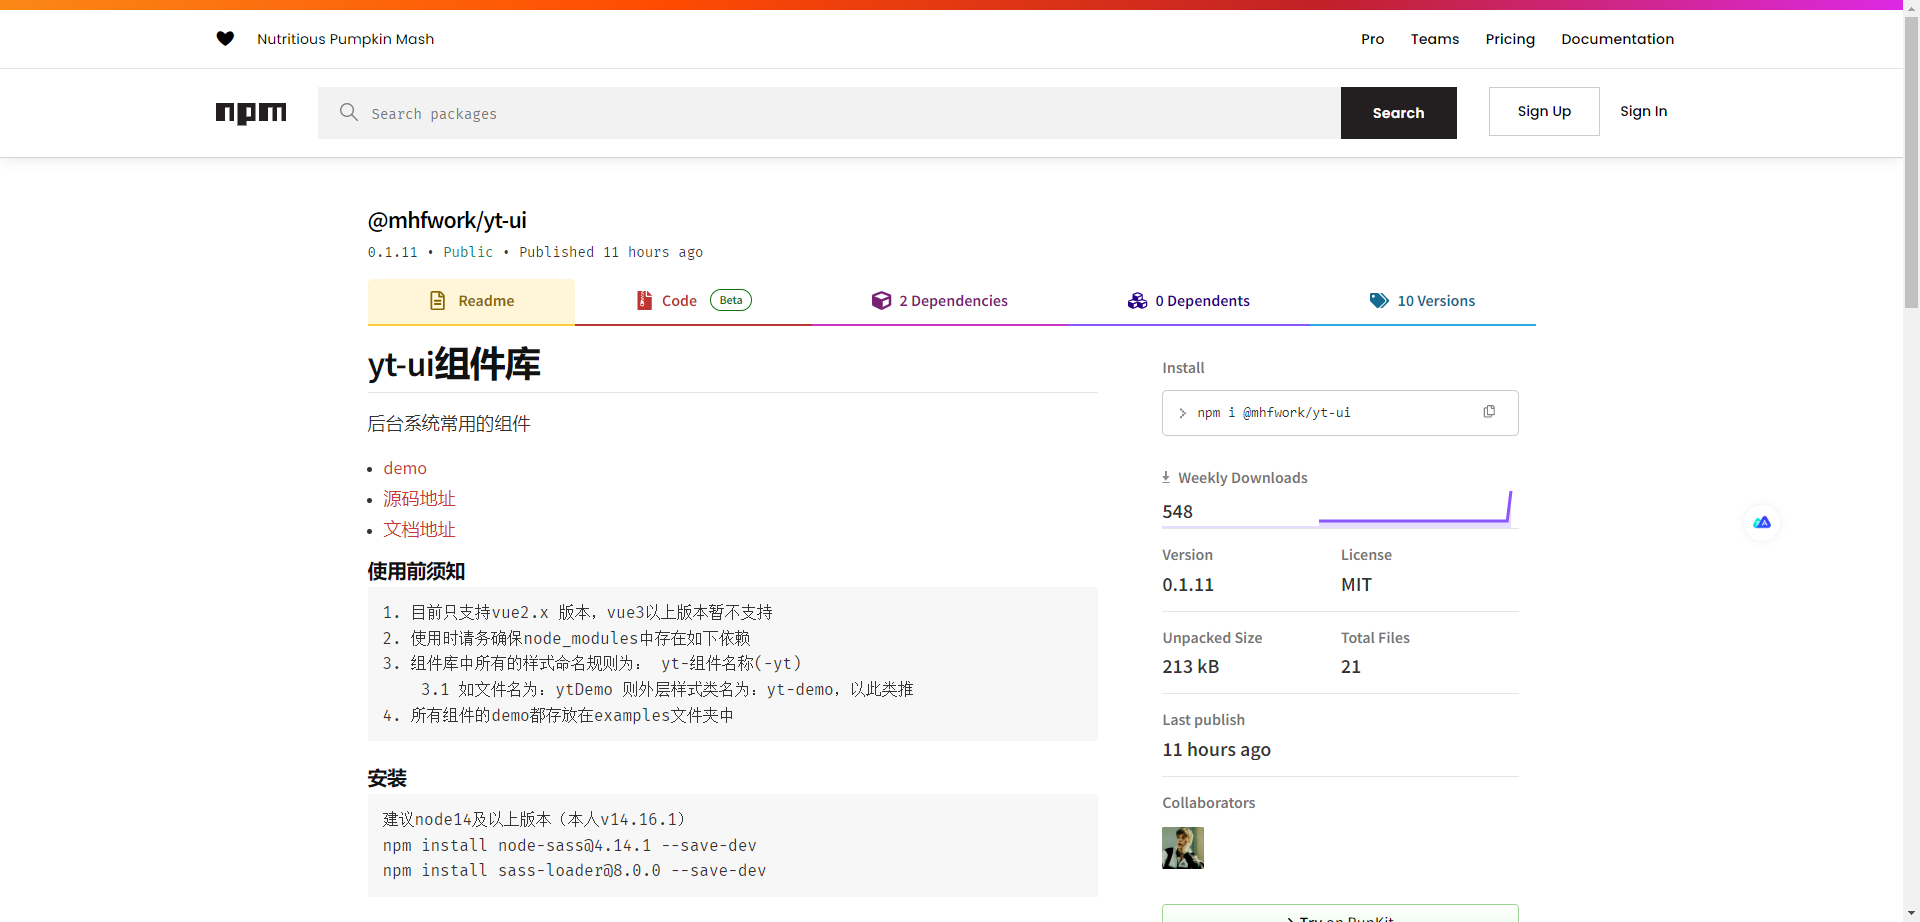Copy the npm install command
The height and width of the screenshot is (922, 1920).
click(x=1489, y=412)
